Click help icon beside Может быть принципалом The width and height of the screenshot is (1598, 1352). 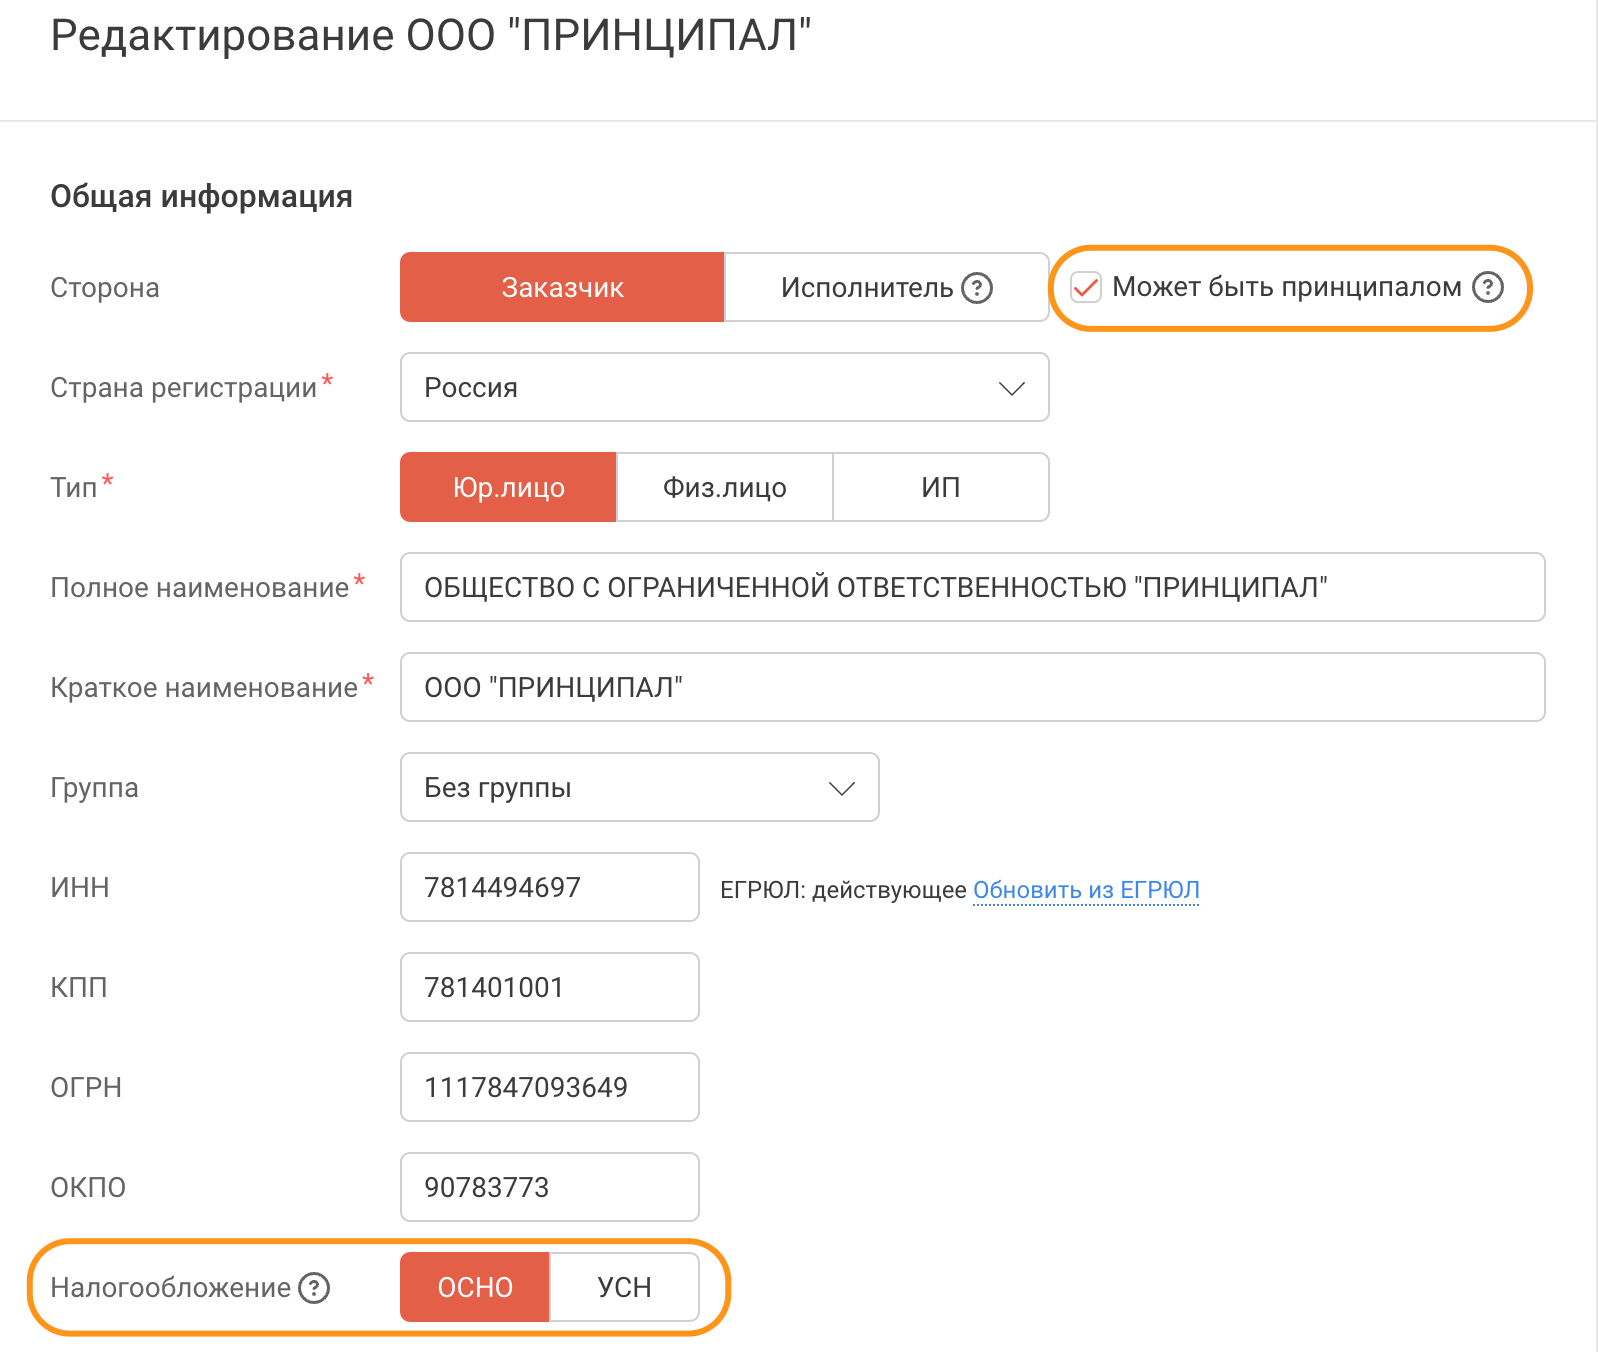[1487, 287]
